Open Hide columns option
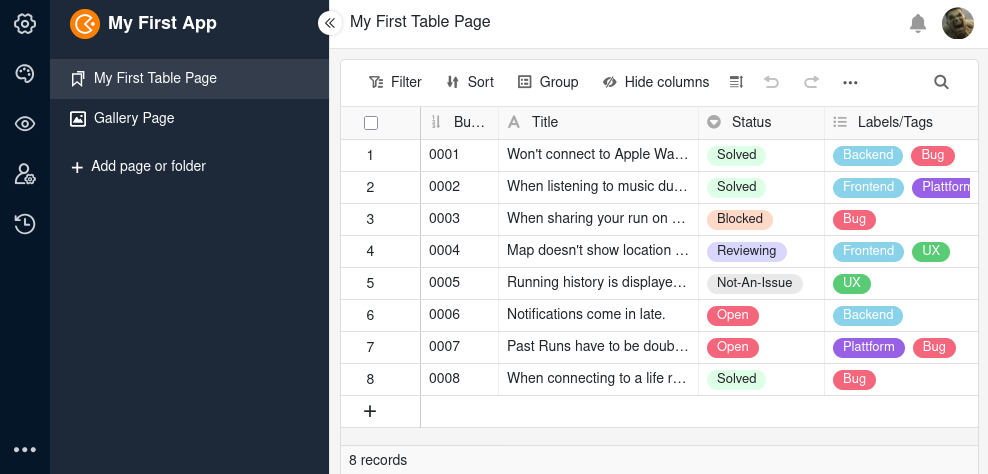This screenshot has height=474, width=988. click(655, 82)
